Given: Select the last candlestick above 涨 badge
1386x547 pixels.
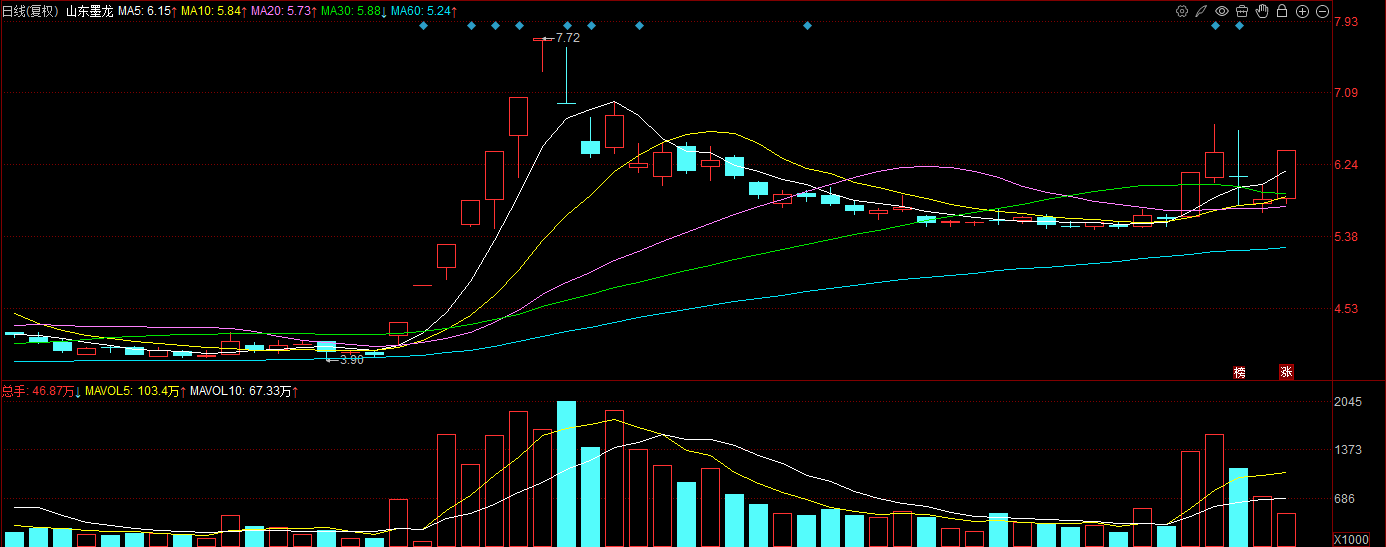Looking at the screenshot, I should coord(1287,174).
